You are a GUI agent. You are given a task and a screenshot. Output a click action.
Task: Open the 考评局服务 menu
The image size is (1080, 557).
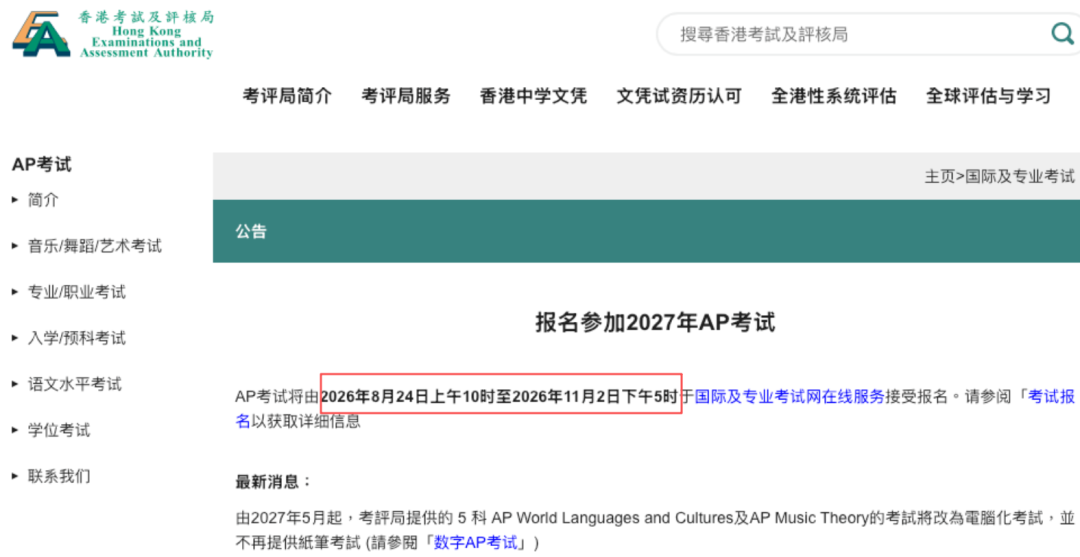pyautogui.click(x=406, y=96)
